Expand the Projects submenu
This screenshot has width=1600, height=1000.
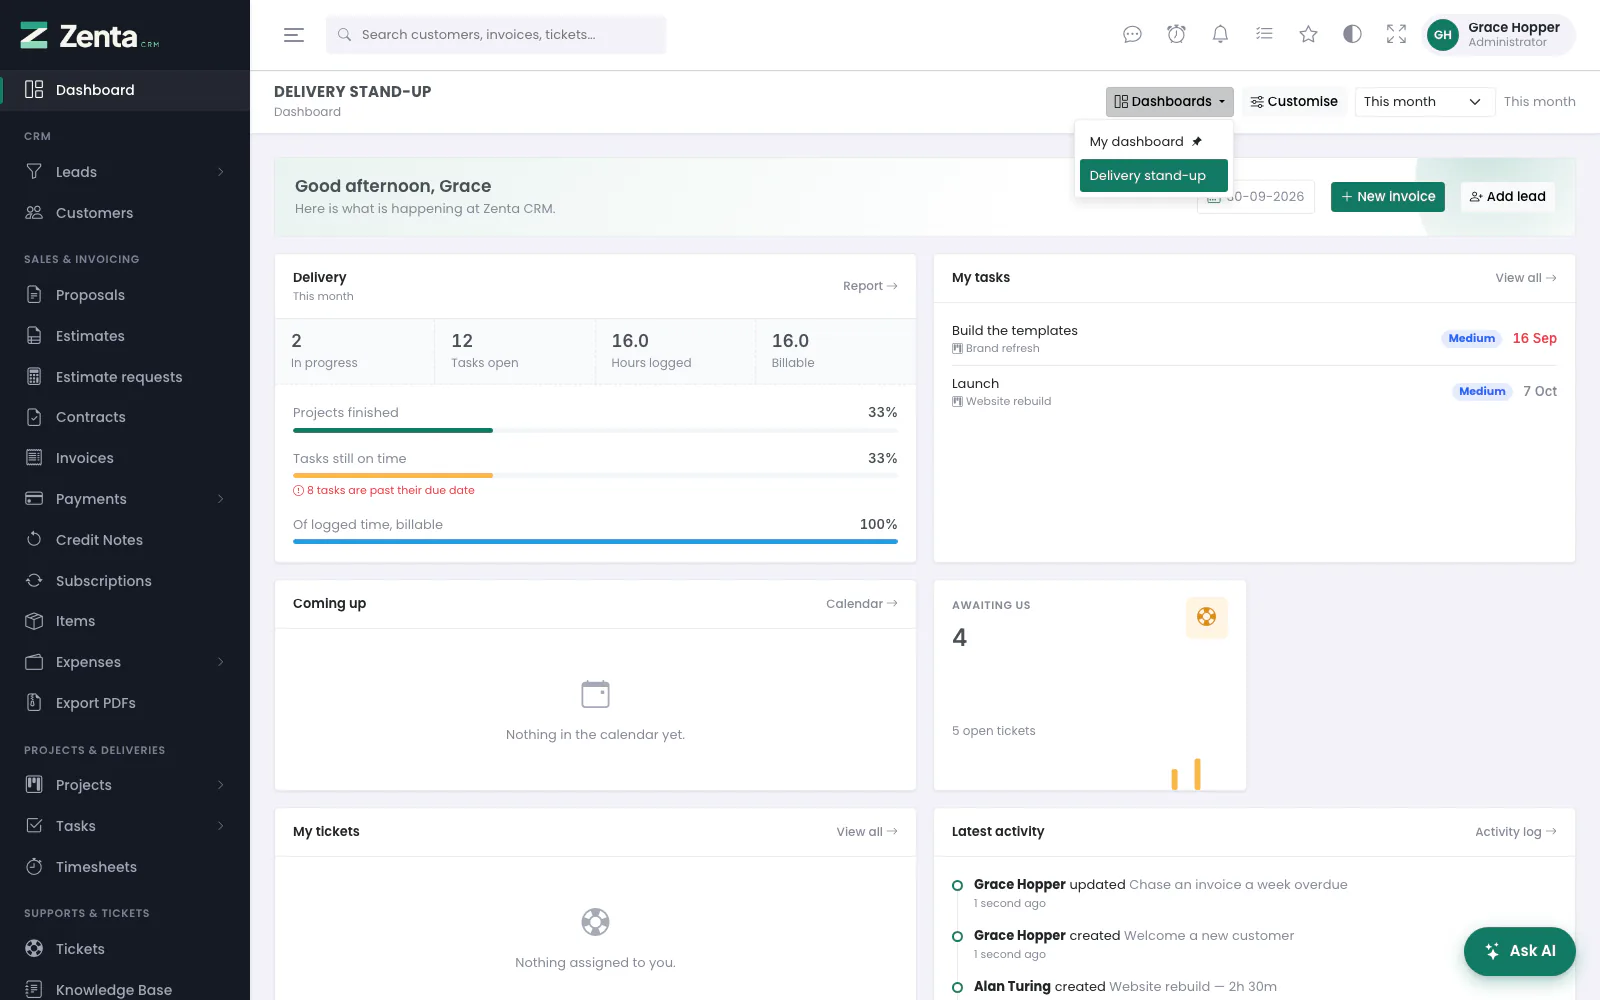[220, 785]
